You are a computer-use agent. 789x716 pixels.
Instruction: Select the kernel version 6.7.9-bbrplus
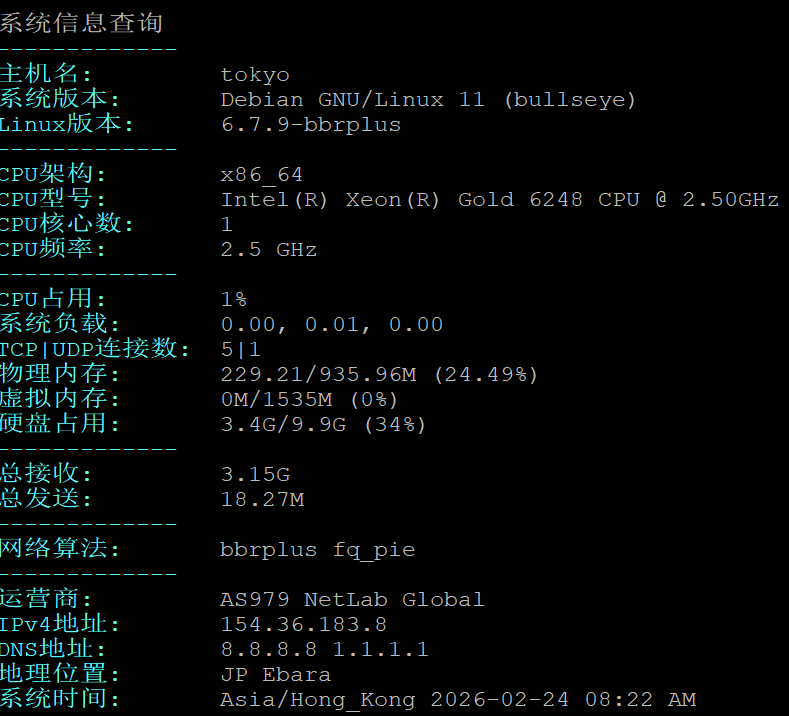coord(310,125)
